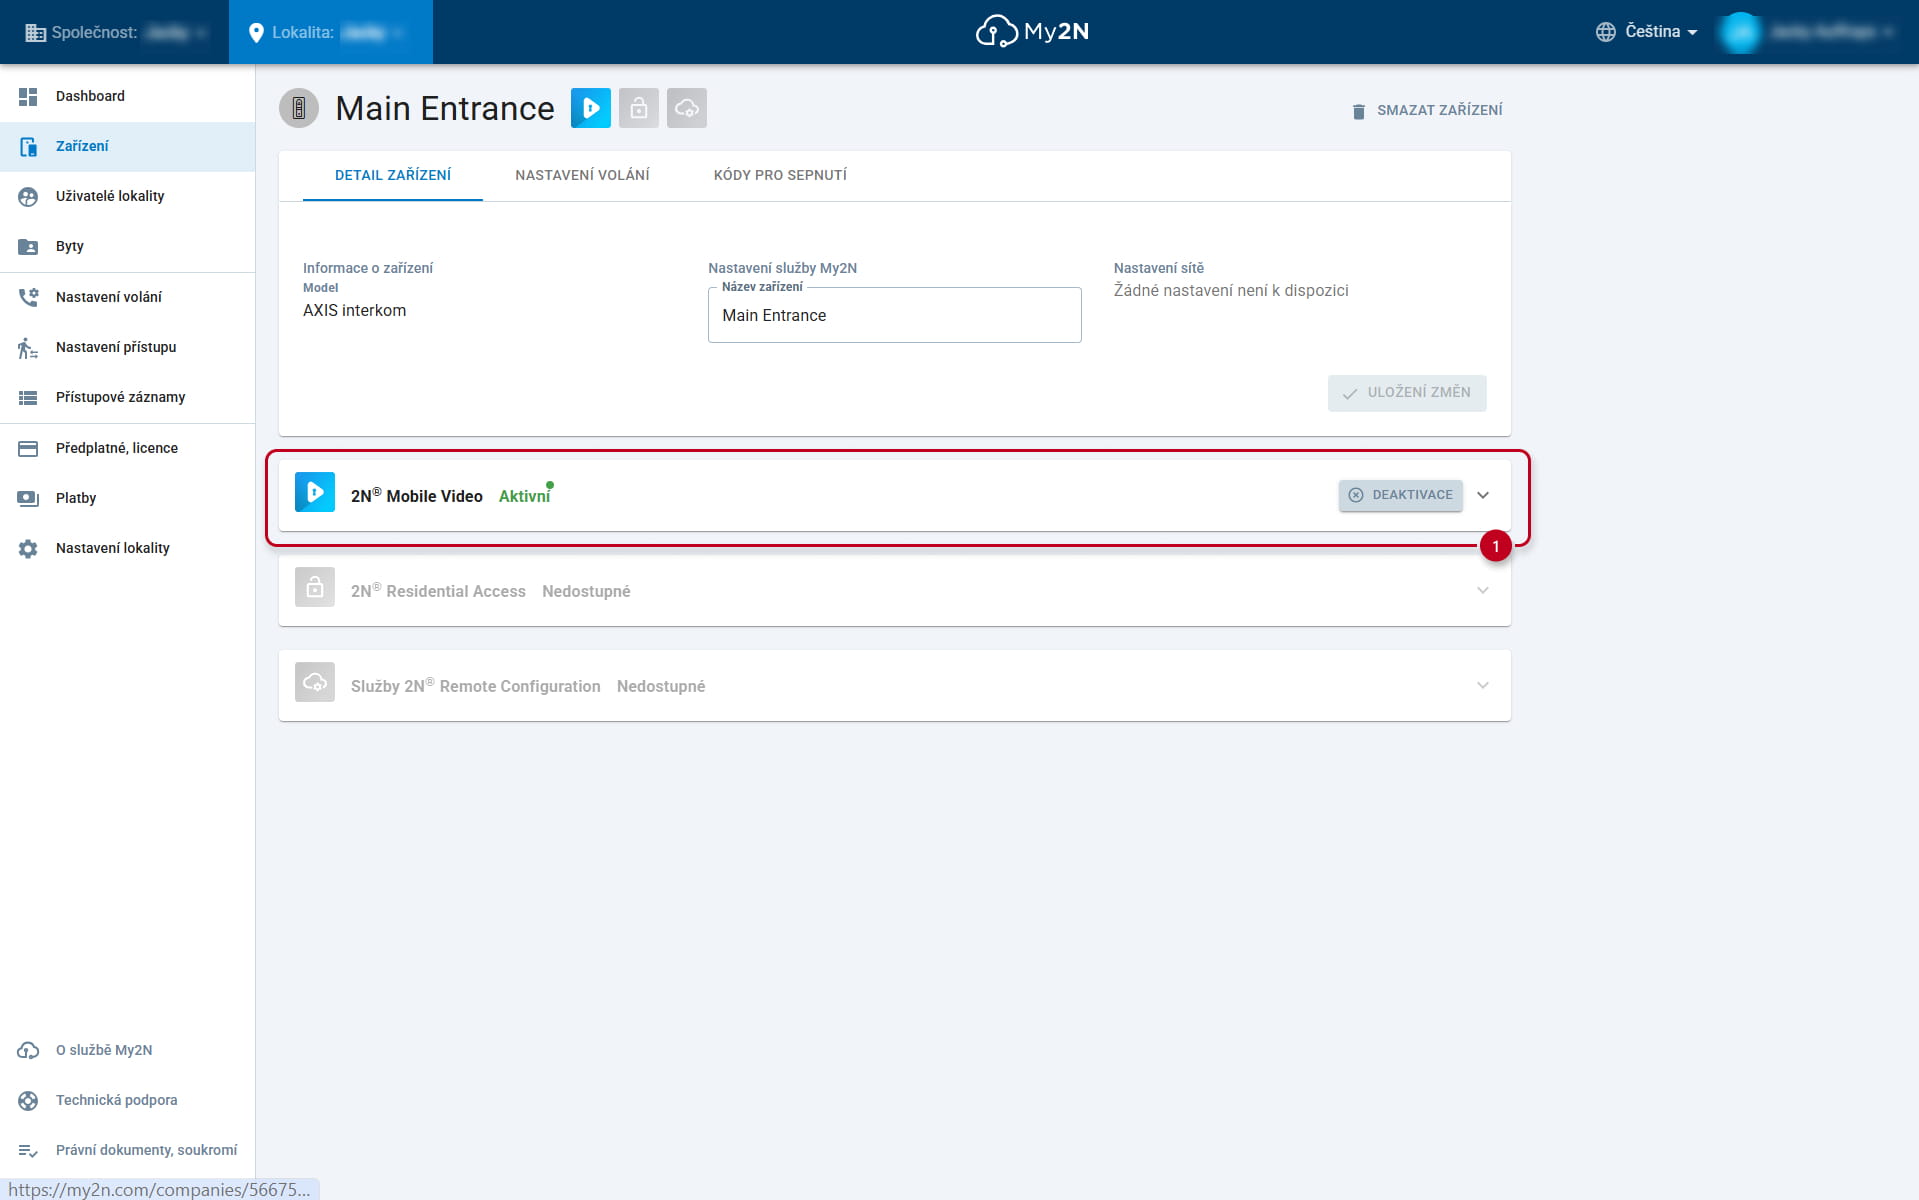Open Nastavení lokality in sidebar
1919x1200 pixels.
[x=128, y=548]
